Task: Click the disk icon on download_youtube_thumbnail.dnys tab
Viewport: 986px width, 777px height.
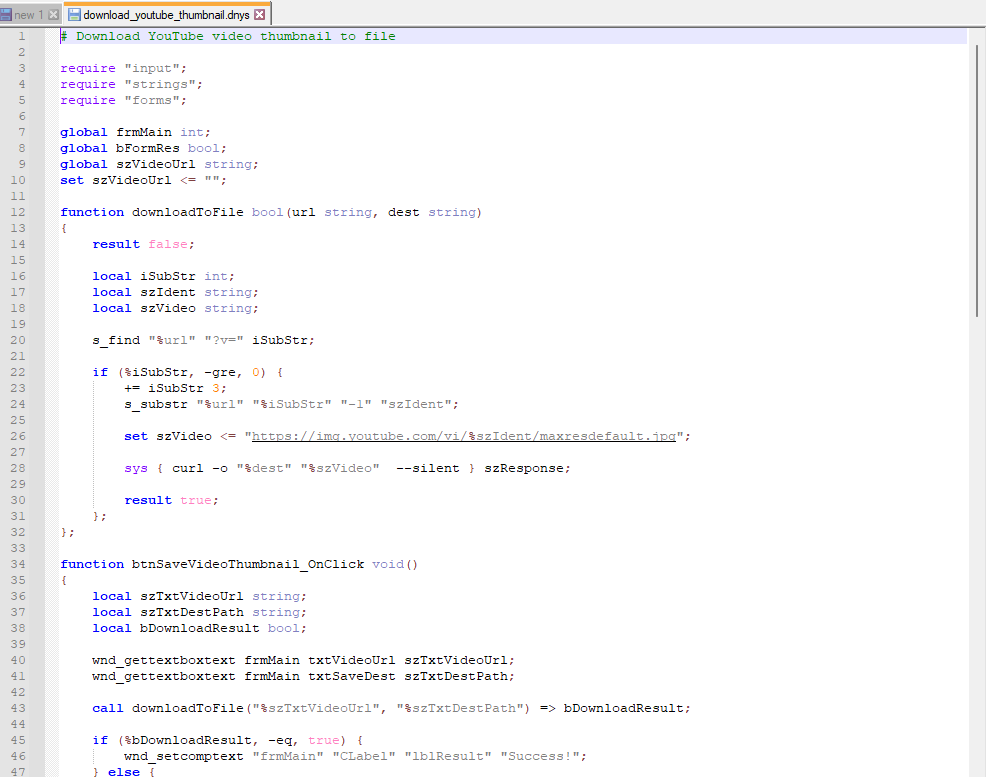Action: tap(74, 14)
